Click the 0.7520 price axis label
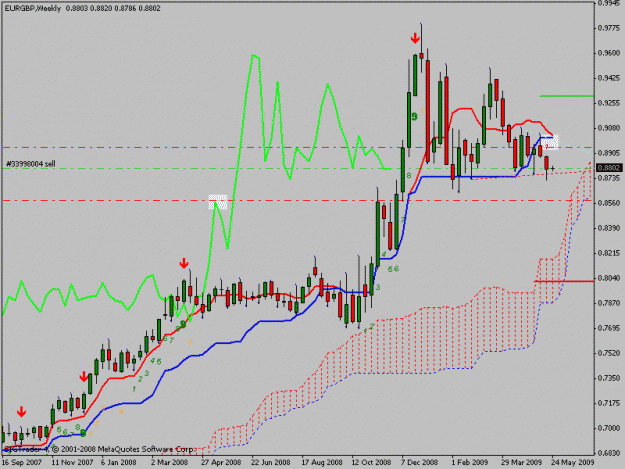Screen dimensions: 625x469 [x=609, y=353]
